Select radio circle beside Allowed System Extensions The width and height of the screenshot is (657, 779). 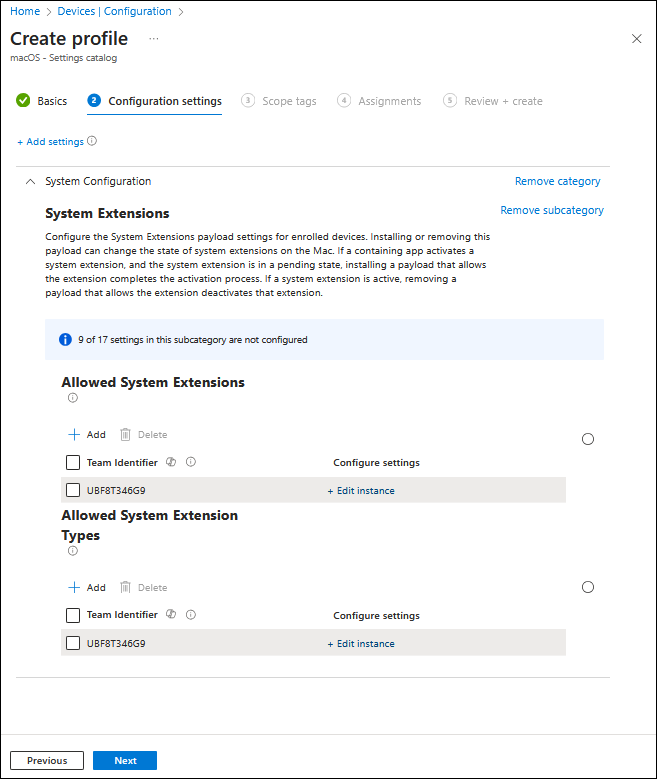[x=587, y=439]
